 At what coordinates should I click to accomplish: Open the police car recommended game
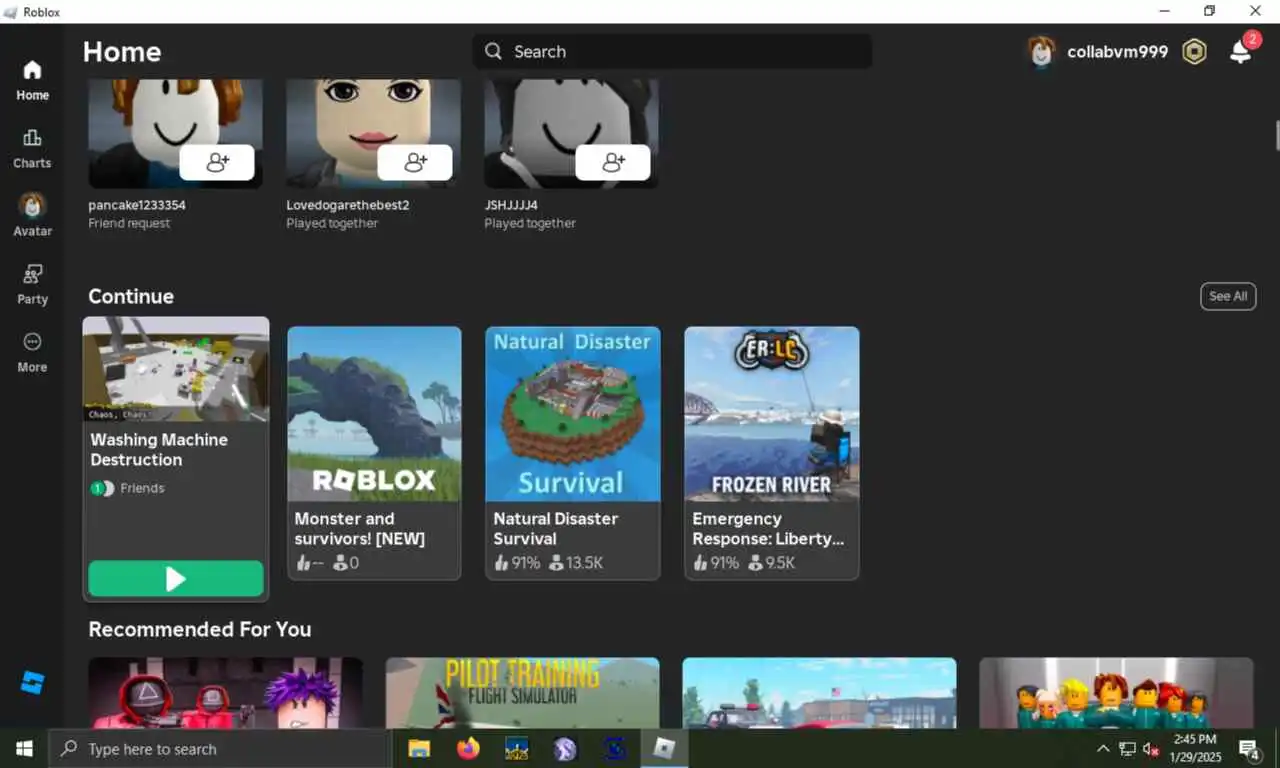[819, 693]
